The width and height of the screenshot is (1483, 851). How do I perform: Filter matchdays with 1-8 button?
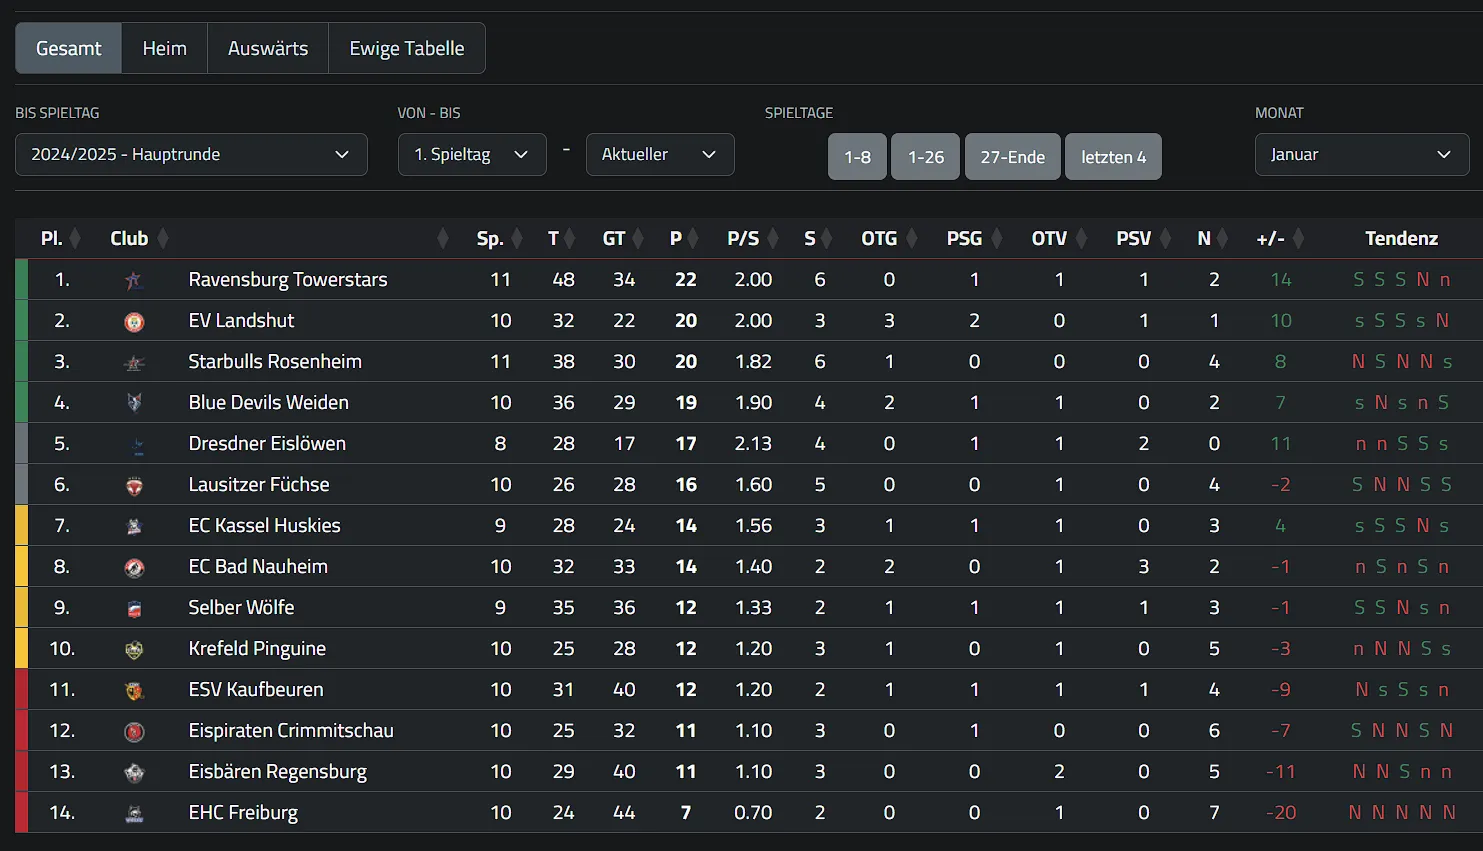(857, 157)
